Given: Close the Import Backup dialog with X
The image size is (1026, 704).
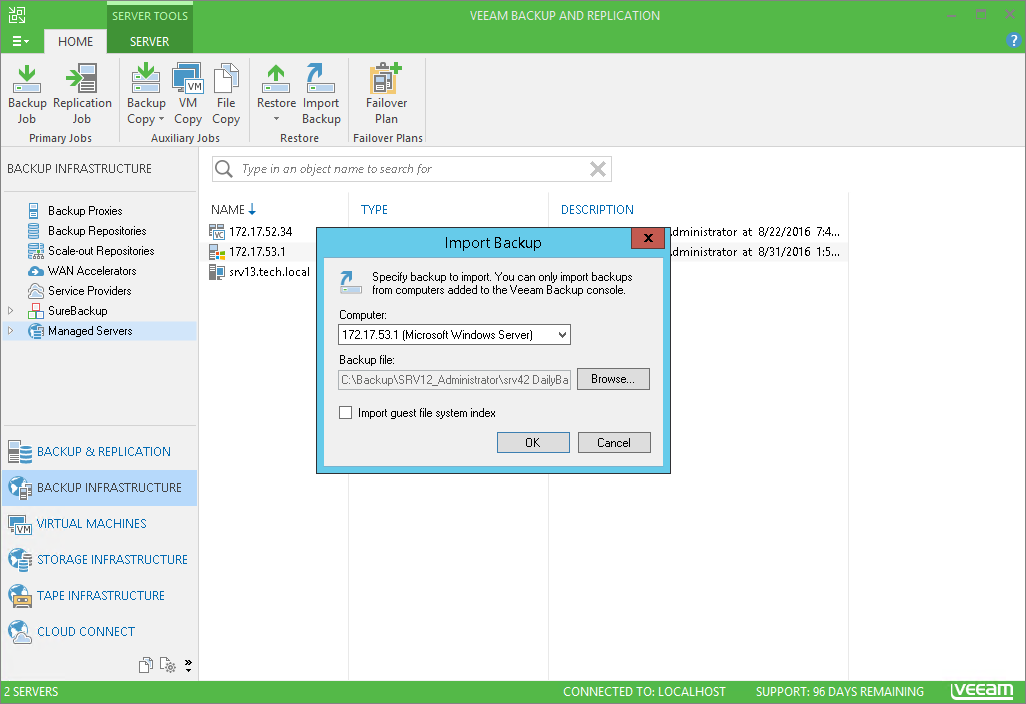Looking at the screenshot, I should click(x=648, y=238).
